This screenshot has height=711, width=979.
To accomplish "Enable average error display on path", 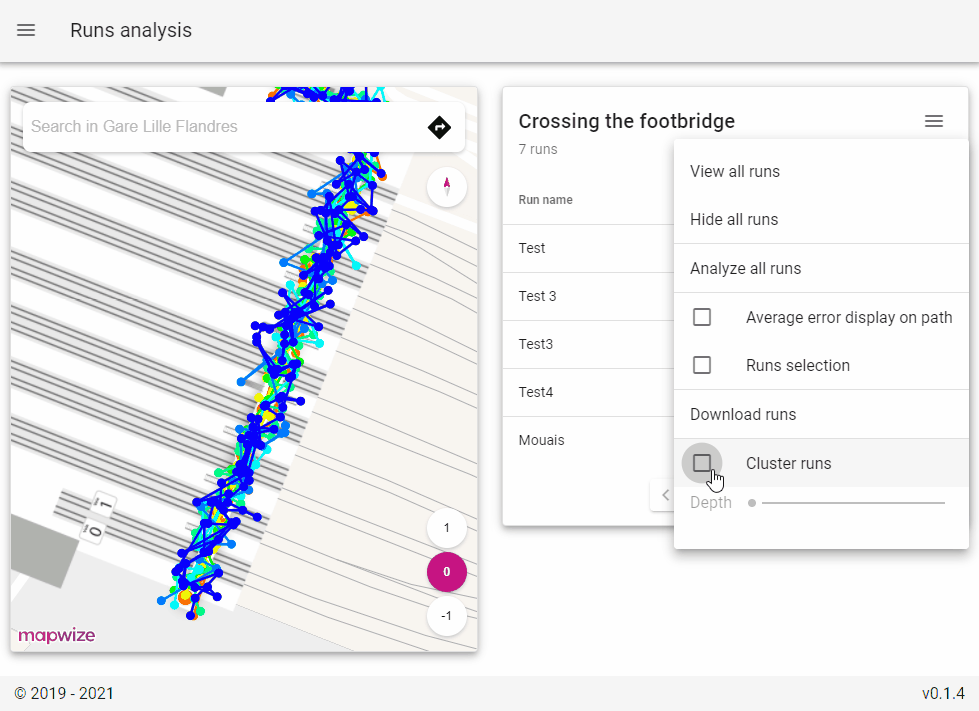I will 702,316.
